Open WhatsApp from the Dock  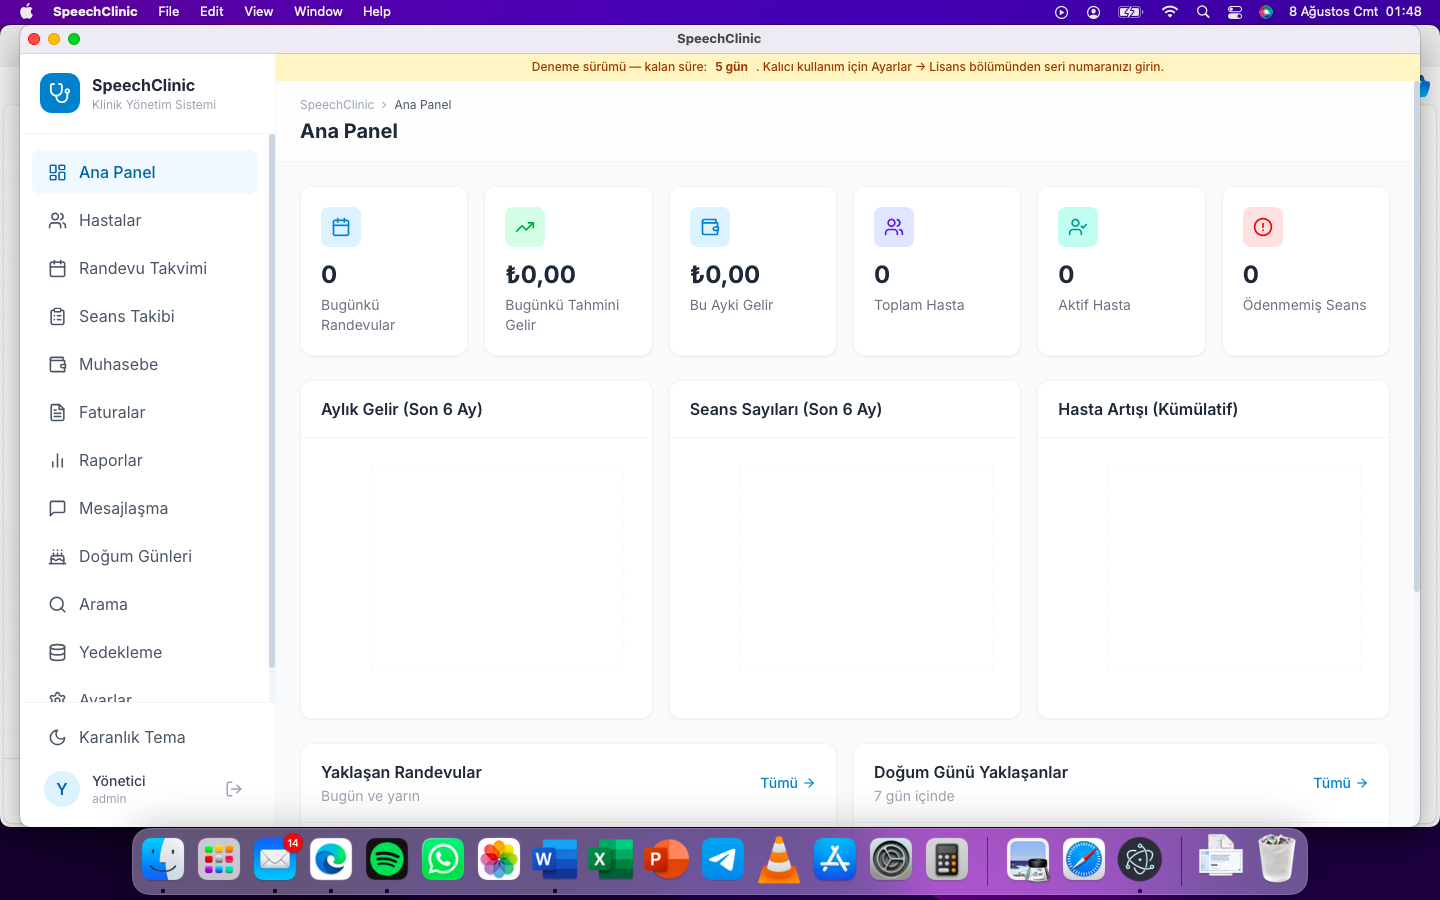click(443, 859)
